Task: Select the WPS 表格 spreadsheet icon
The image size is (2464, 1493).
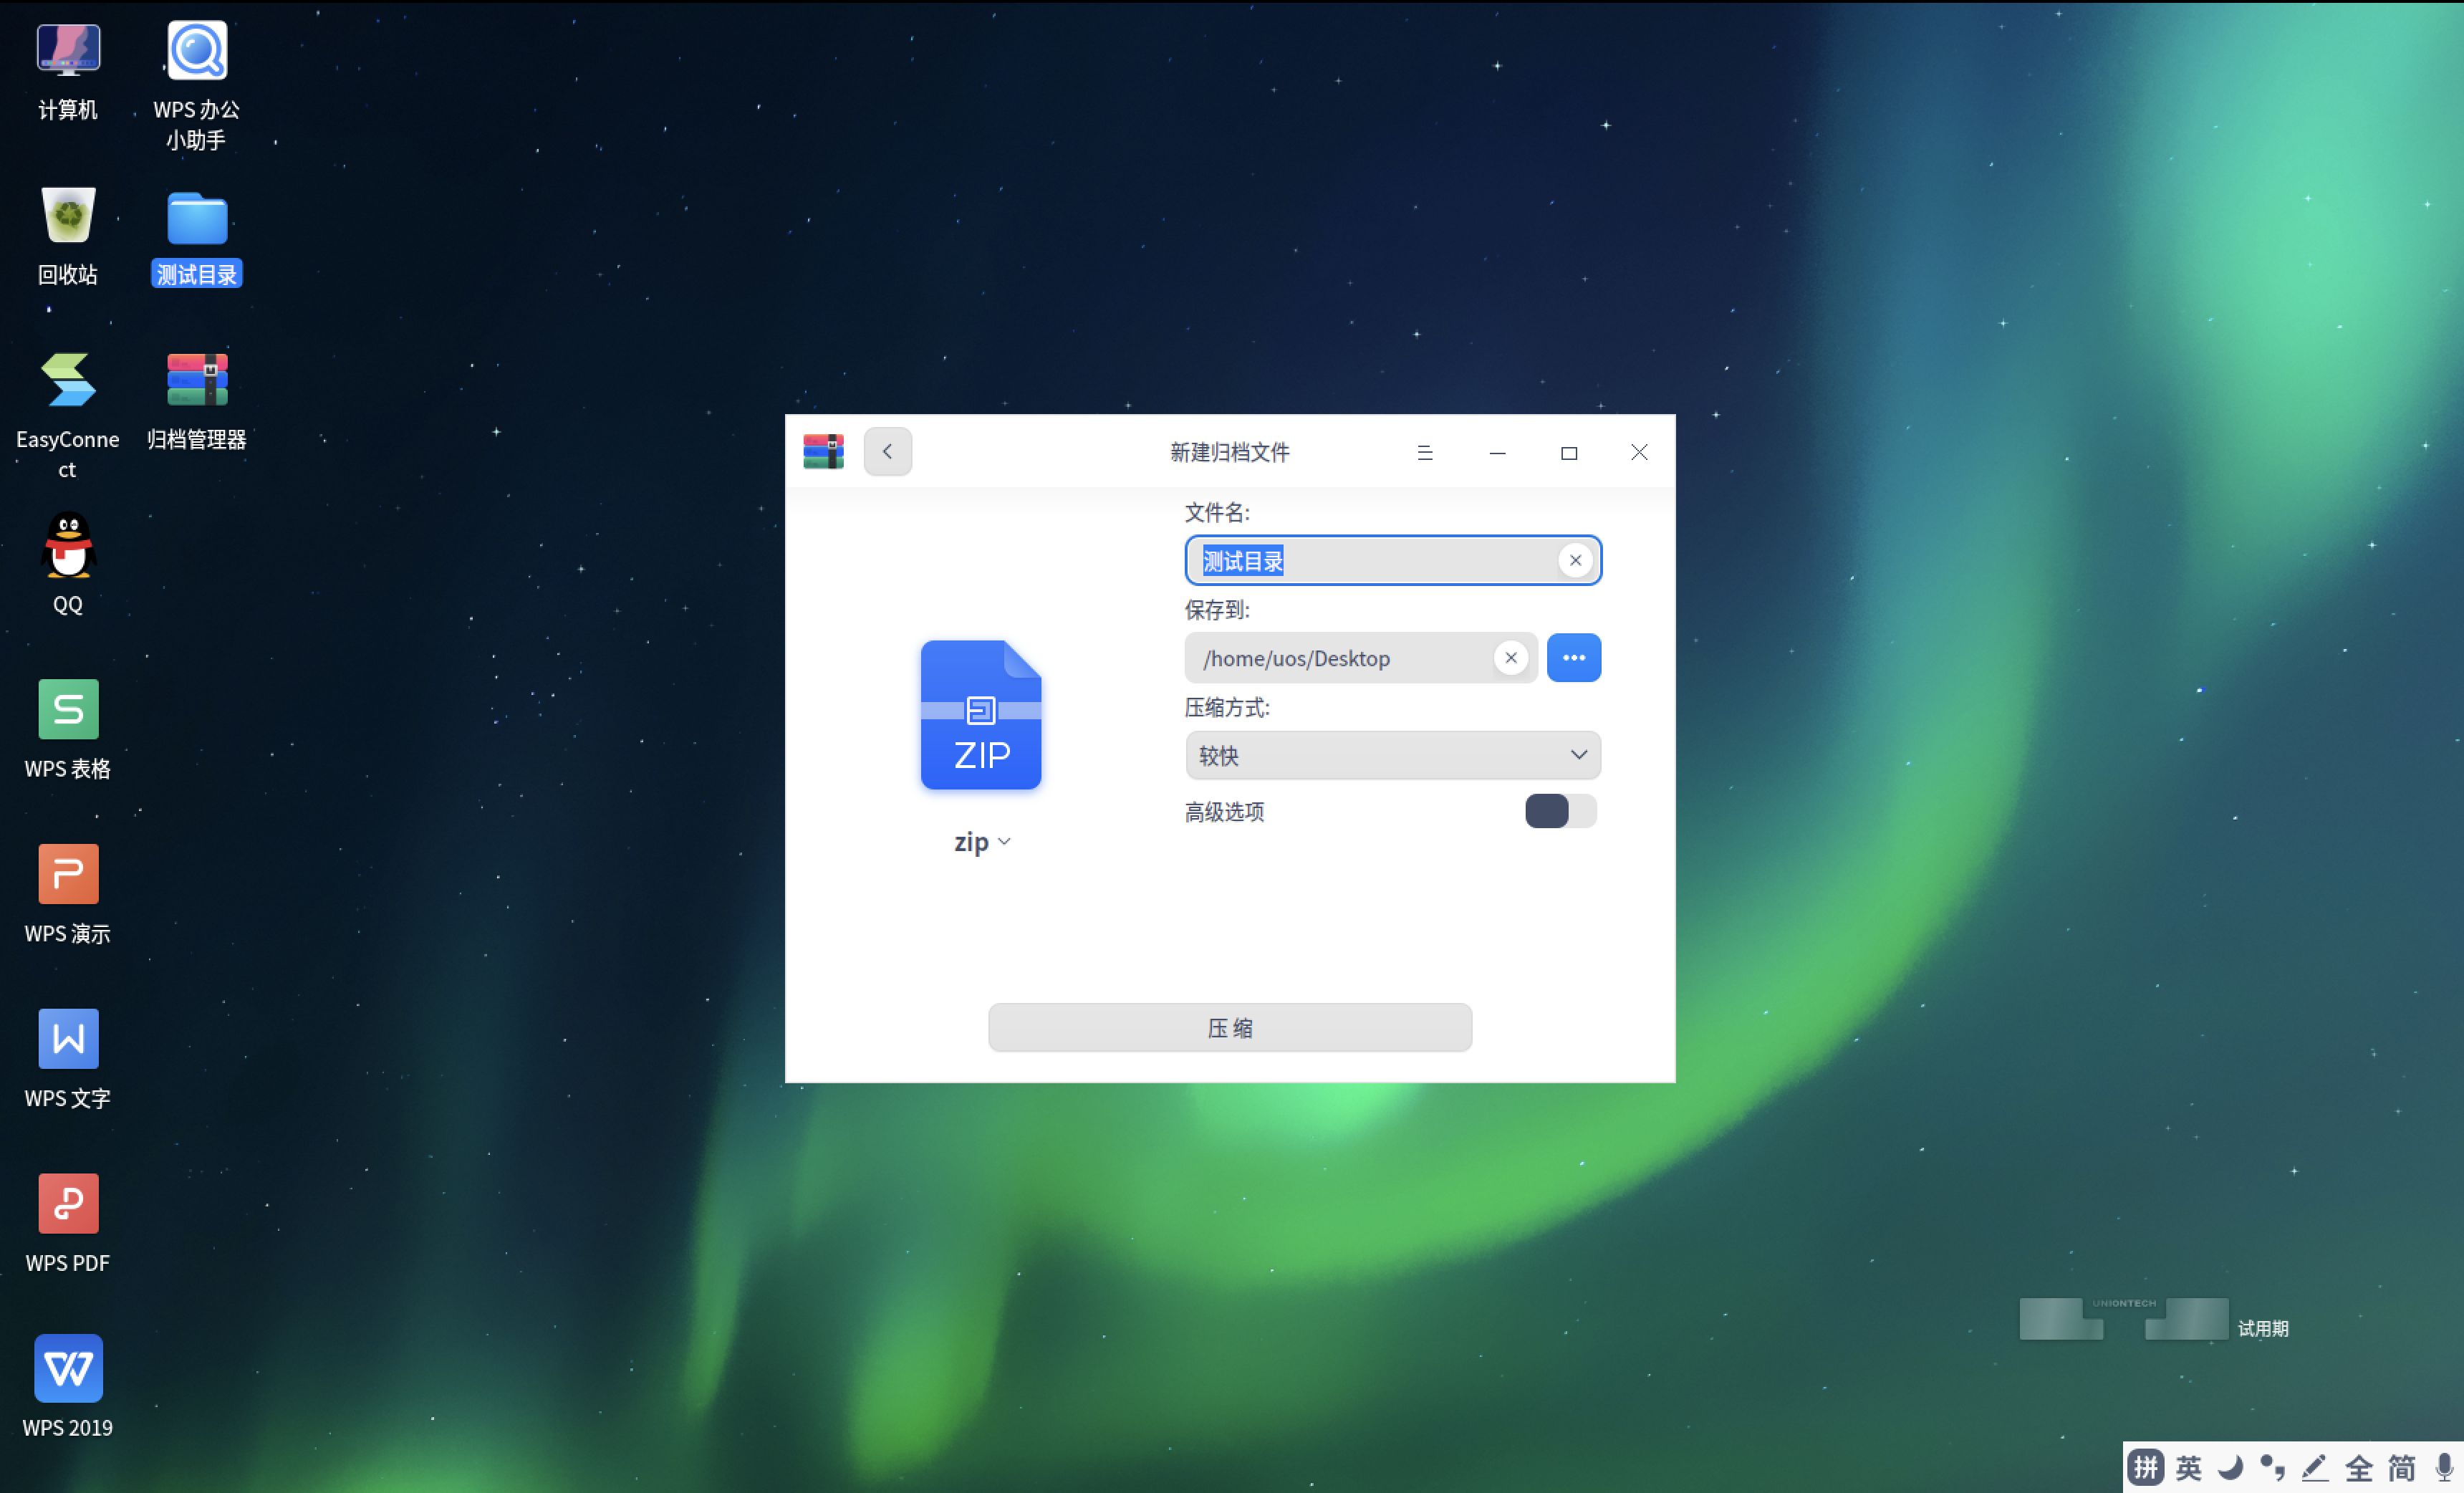Action: click(68, 709)
